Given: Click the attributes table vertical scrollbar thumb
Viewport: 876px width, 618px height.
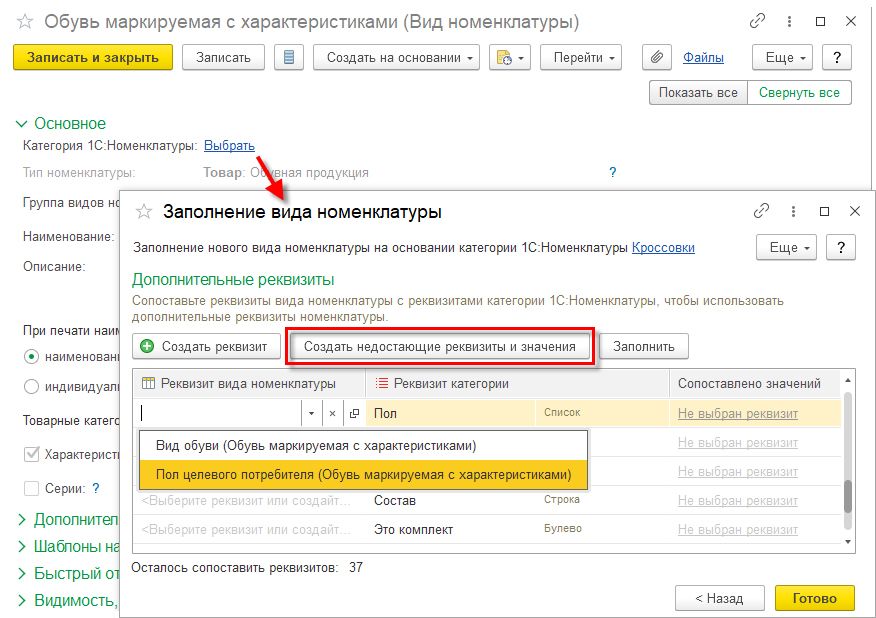Looking at the screenshot, I should point(848,496).
